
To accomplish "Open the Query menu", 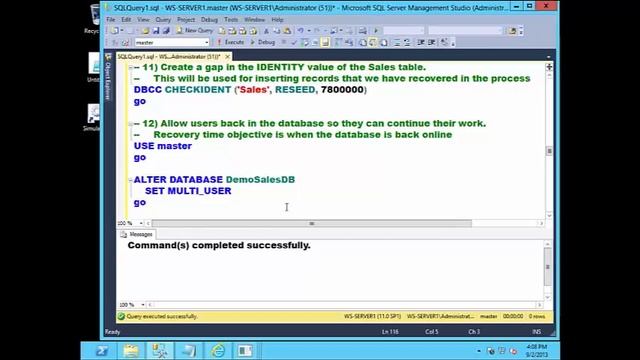I will (x=163, y=20).
